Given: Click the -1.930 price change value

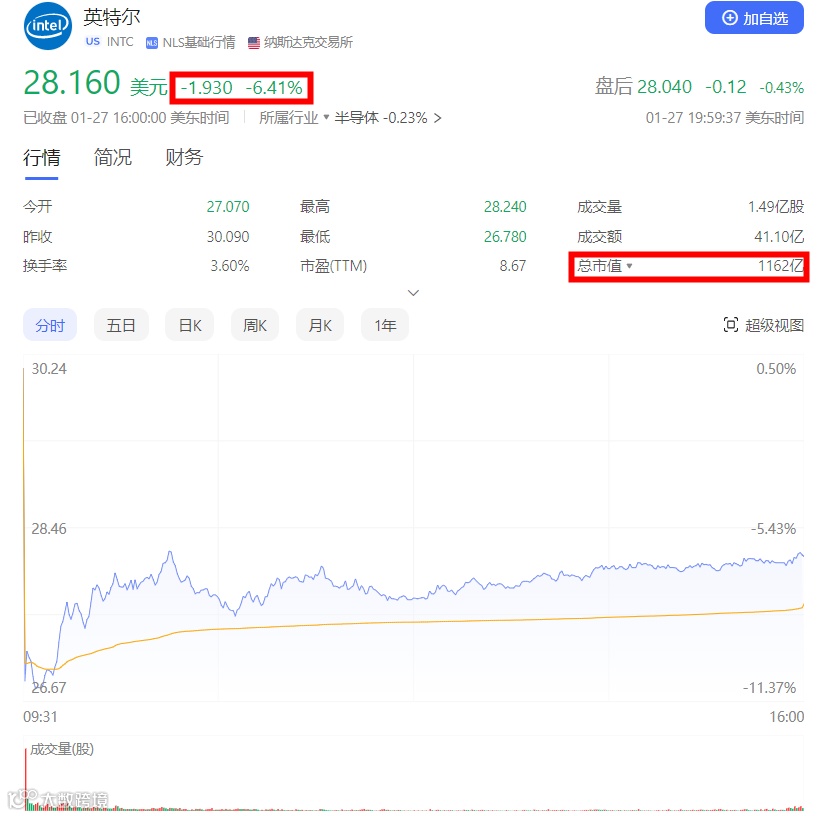Looking at the screenshot, I should point(206,87).
